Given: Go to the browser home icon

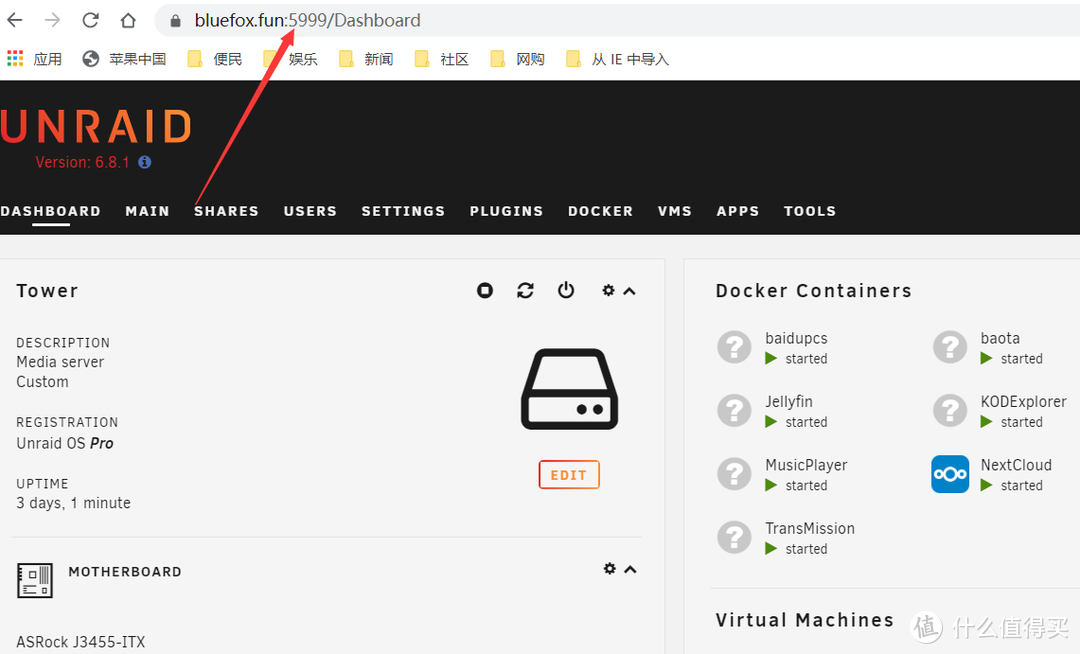Looking at the screenshot, I should point(128,20).
